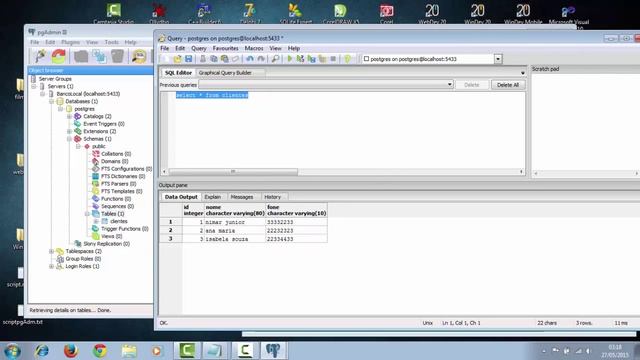The width and height of the screenshot is (640, 360).
Task: Click the Windows Start orb
Action: pyautogui.click(x=12, y=351)
